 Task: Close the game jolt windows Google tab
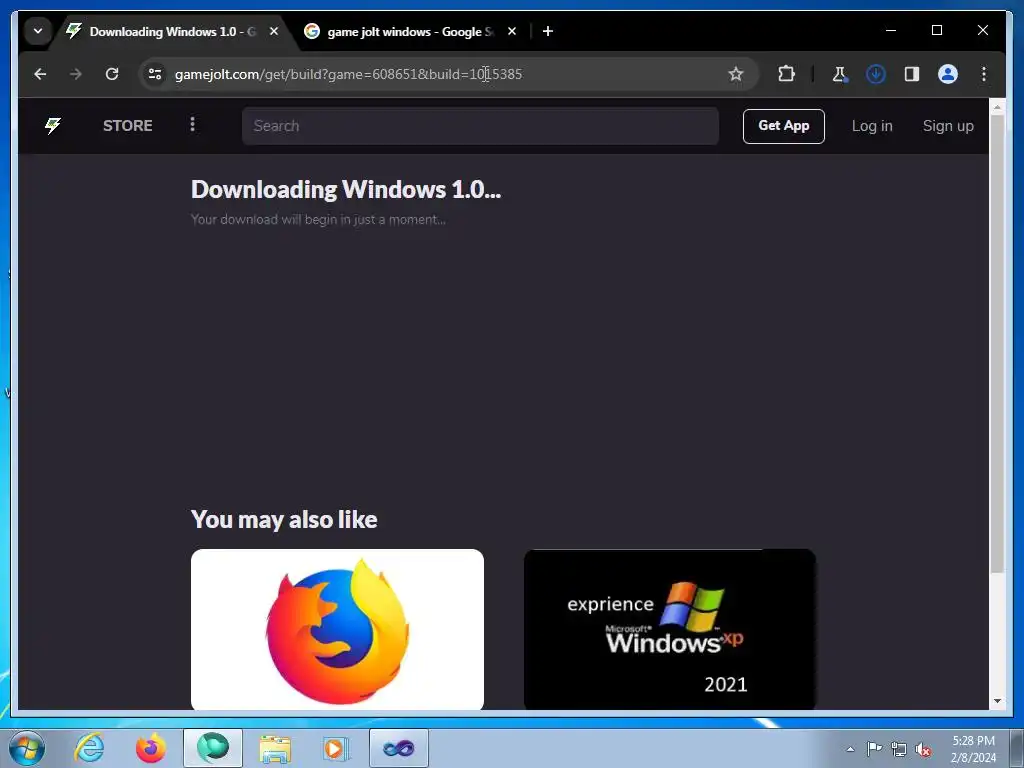pos(512,31)
